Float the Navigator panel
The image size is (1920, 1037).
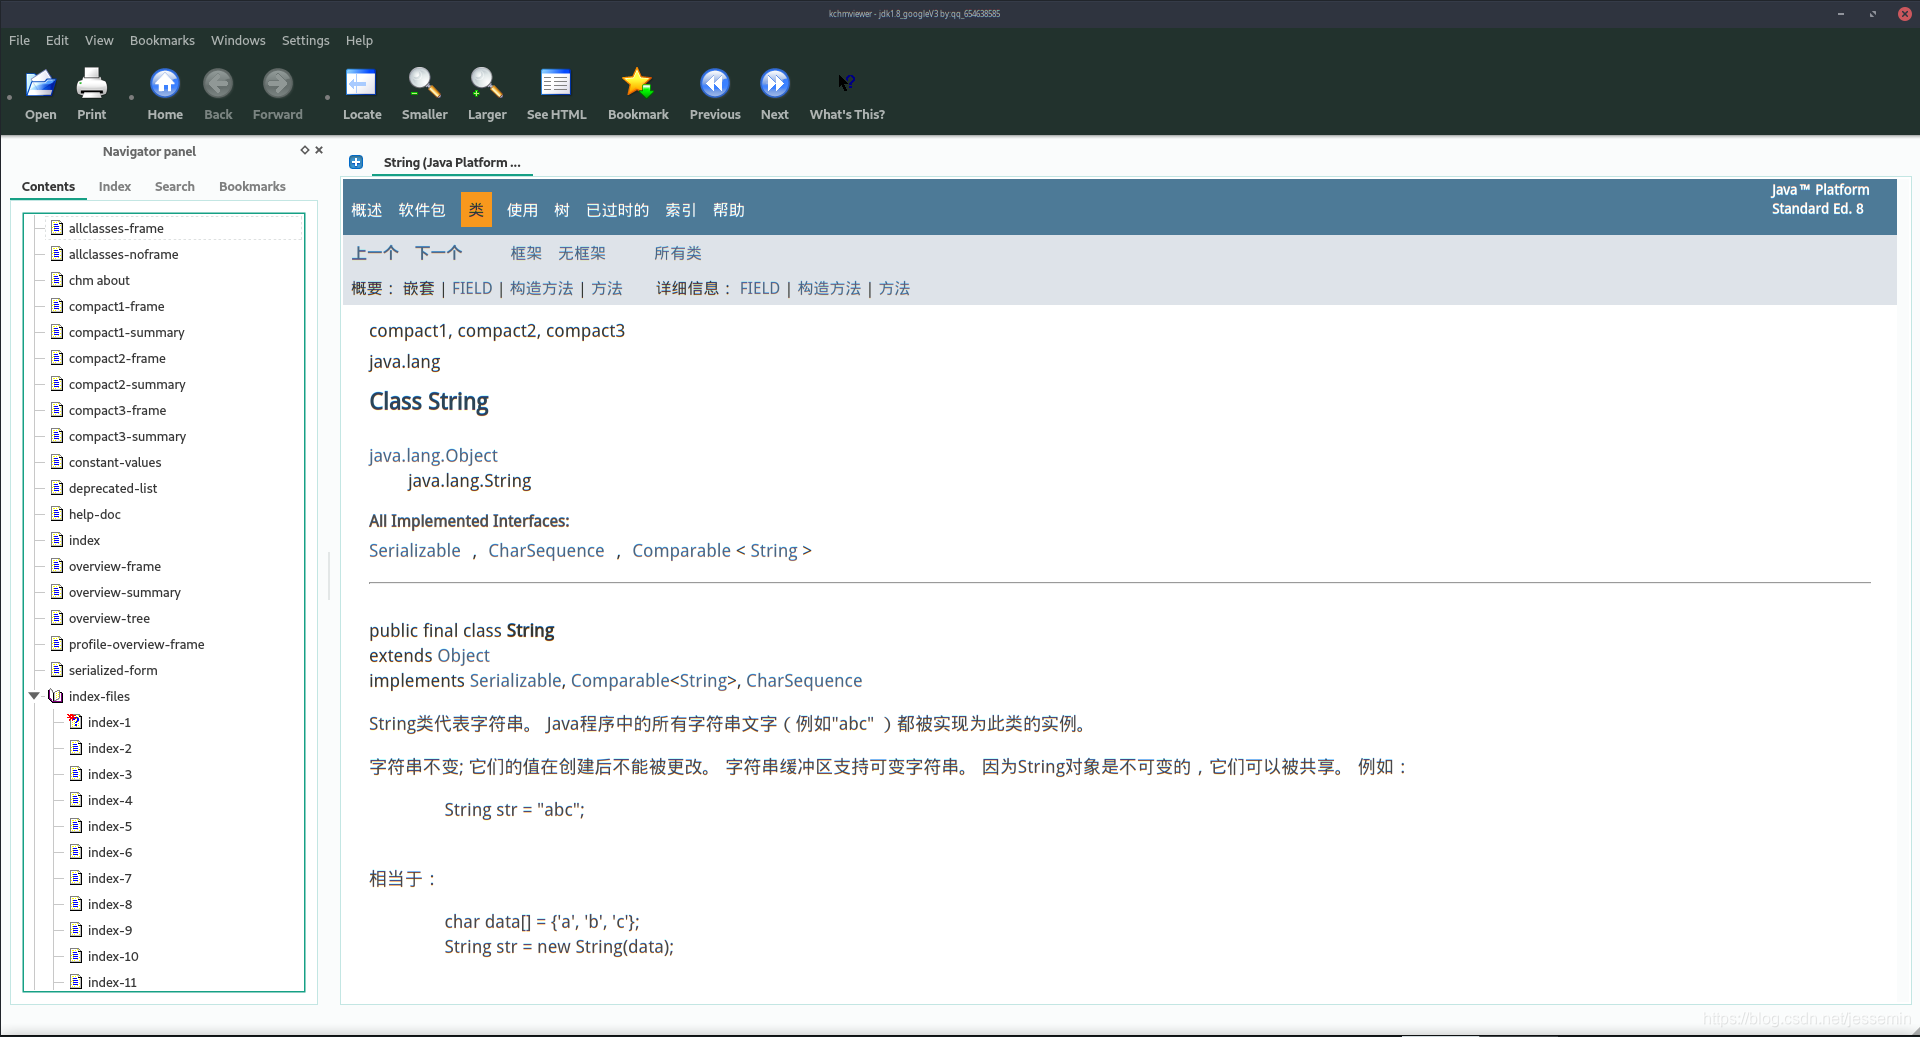[x=305, y=150]
